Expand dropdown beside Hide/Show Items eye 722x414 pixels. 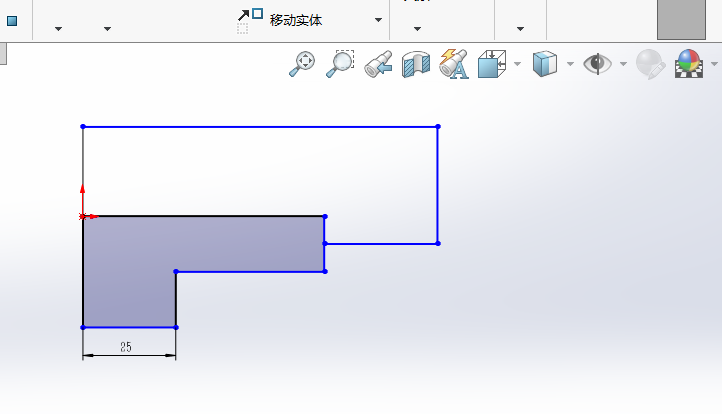pyautogui.click(x=623, y=64)
